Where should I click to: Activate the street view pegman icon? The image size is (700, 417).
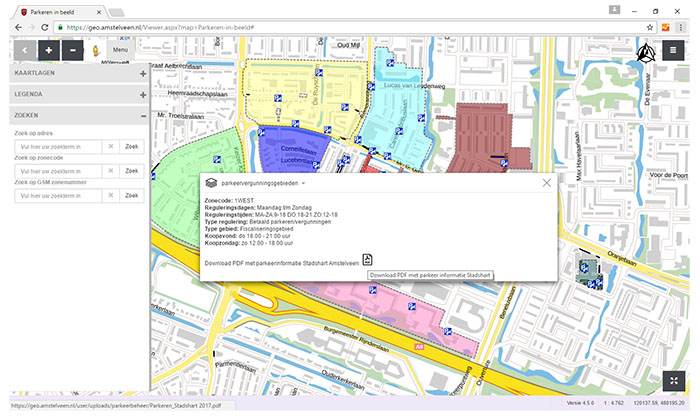click(x=96, y=51)
